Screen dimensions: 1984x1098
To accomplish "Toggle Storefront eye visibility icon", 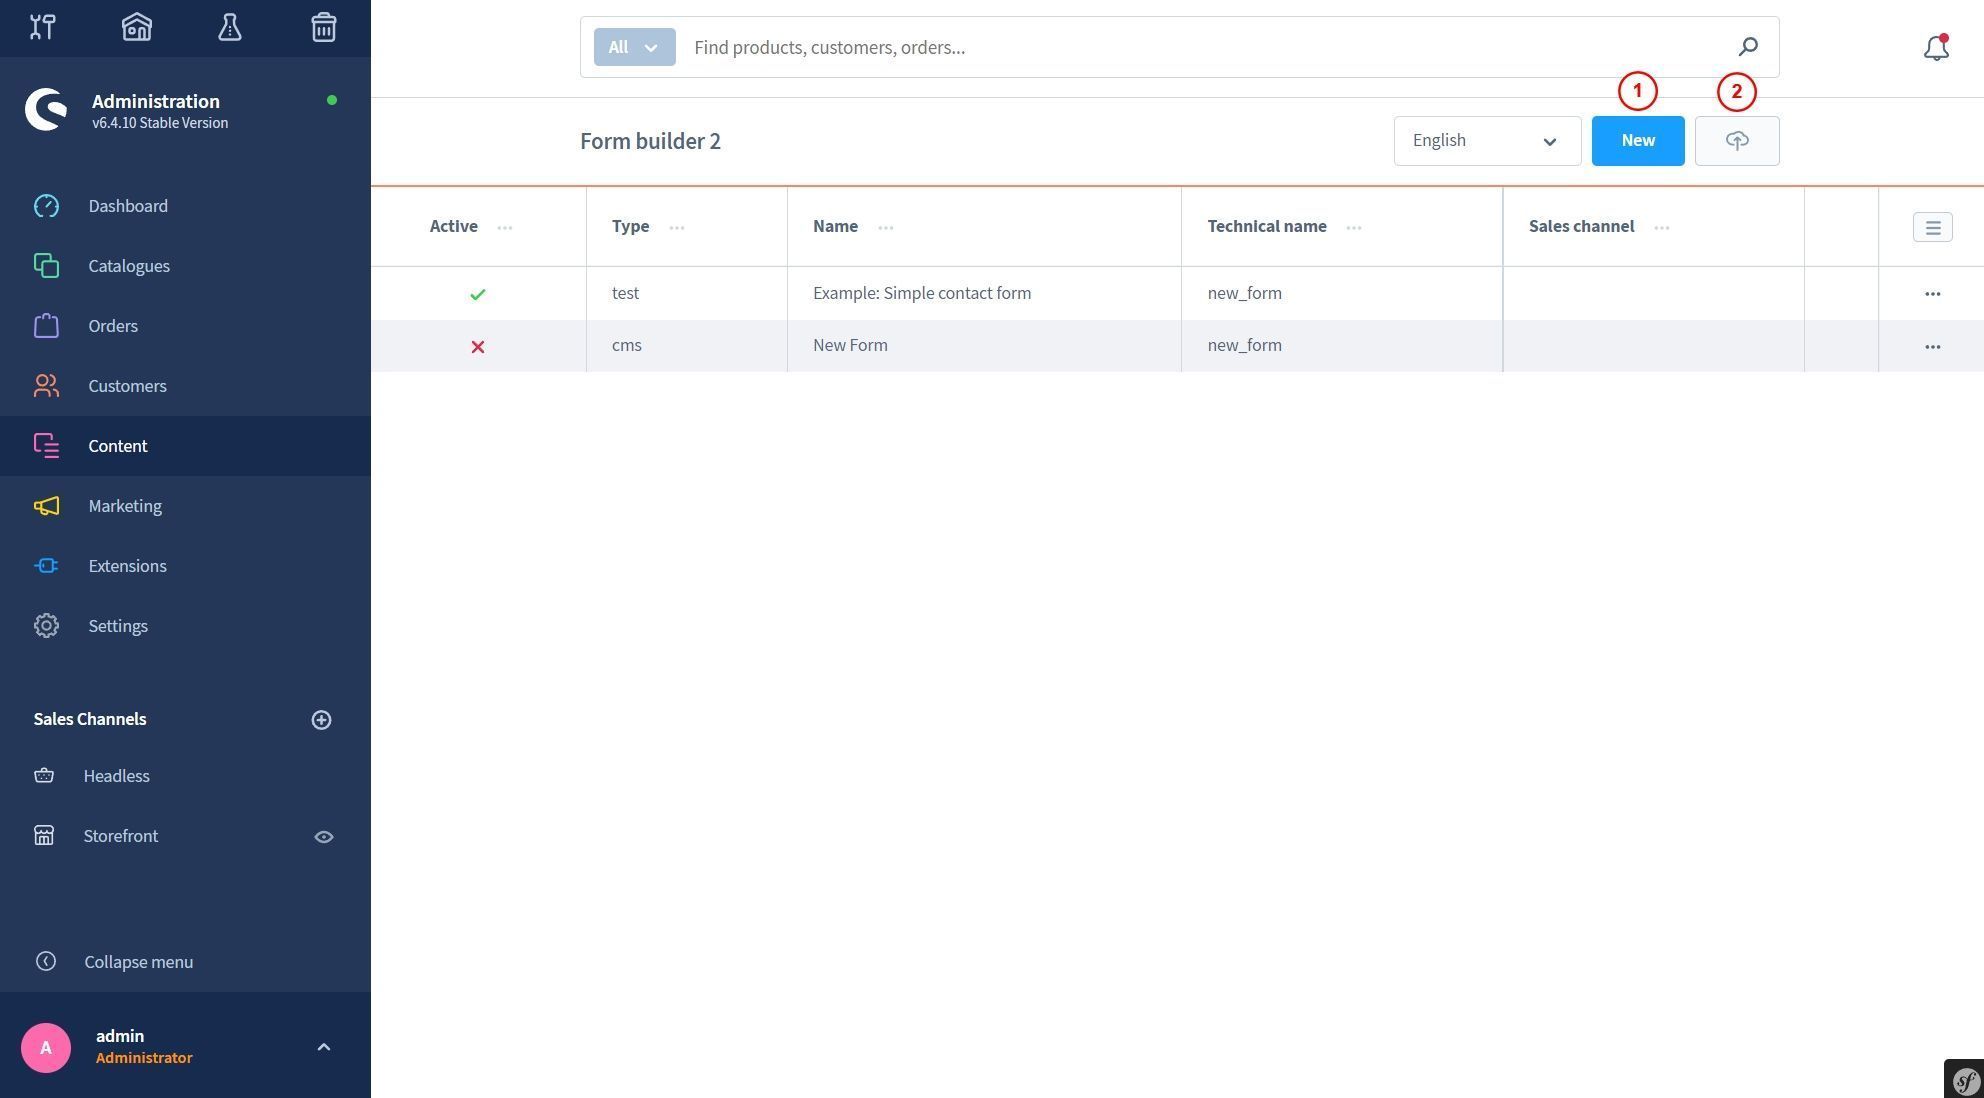I will [323, 837].
